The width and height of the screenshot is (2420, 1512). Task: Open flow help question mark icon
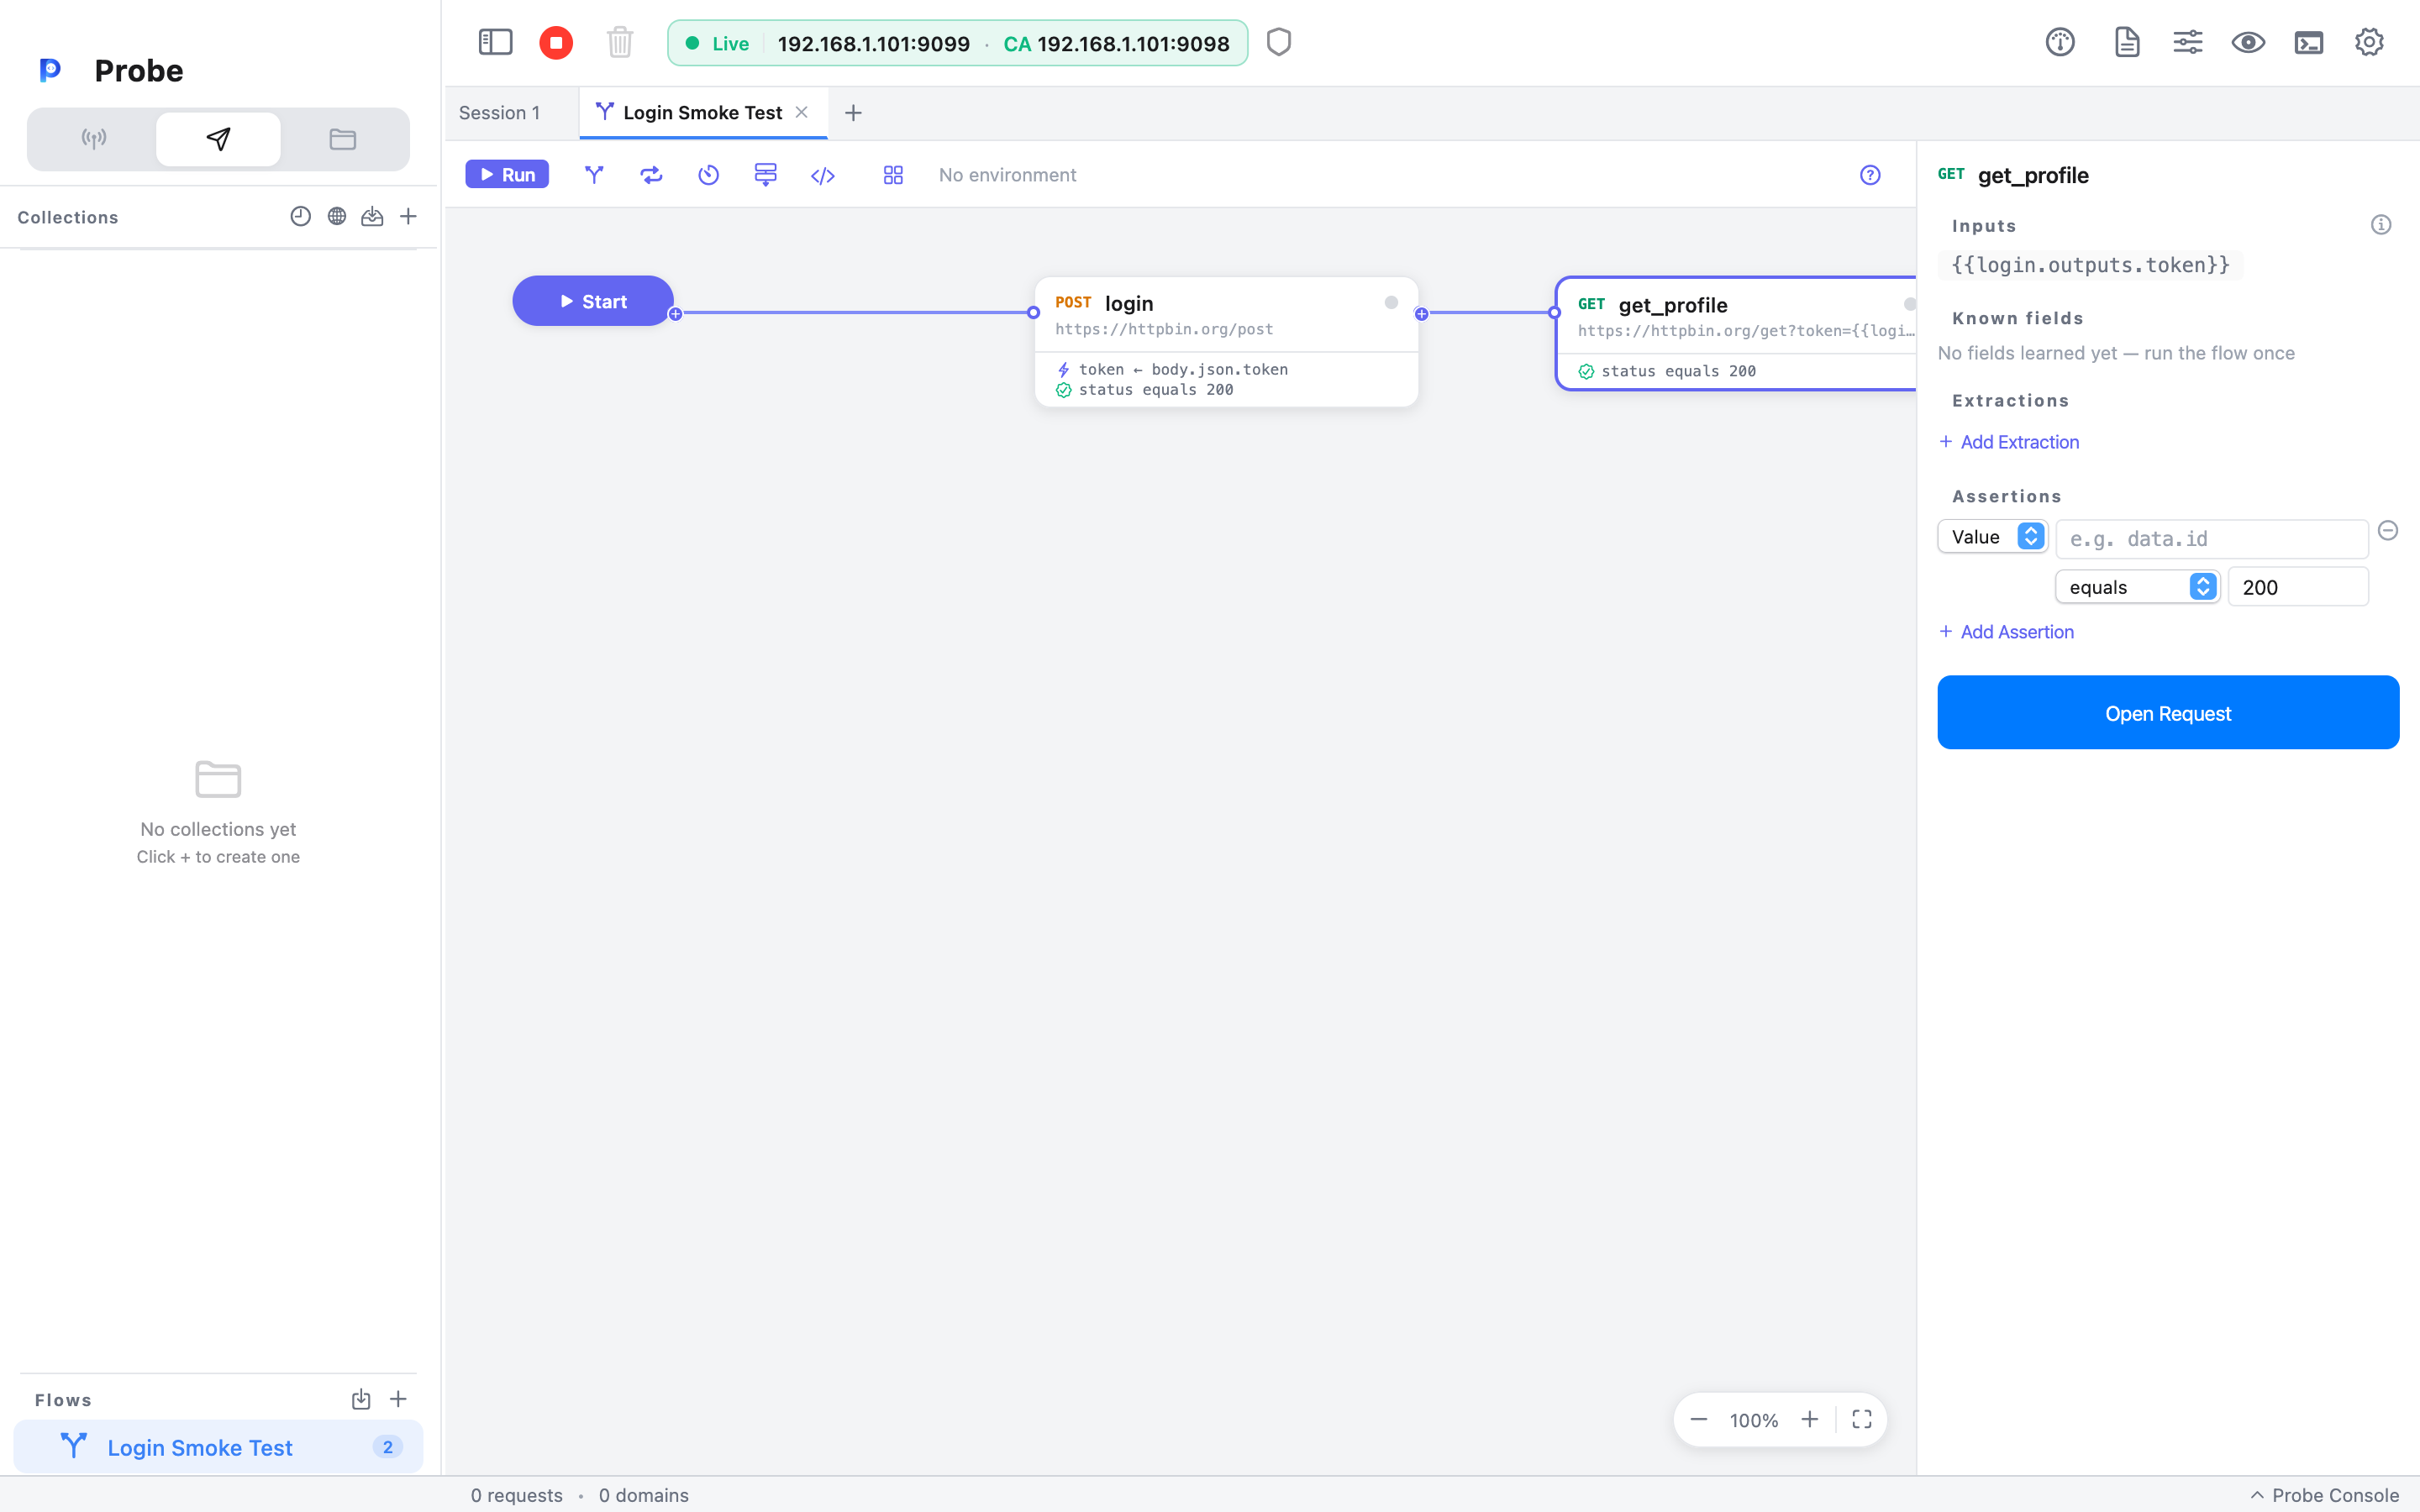(1870, 175)
